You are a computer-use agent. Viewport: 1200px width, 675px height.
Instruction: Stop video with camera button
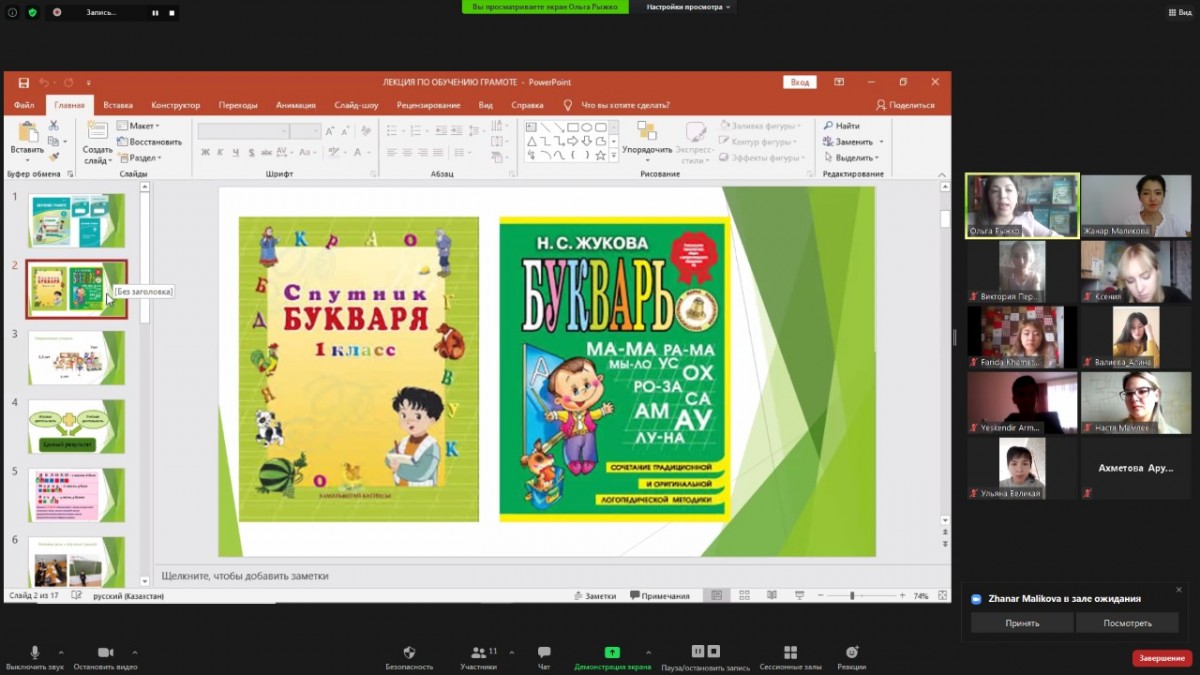pyautogui.click(x=105, y=653)
